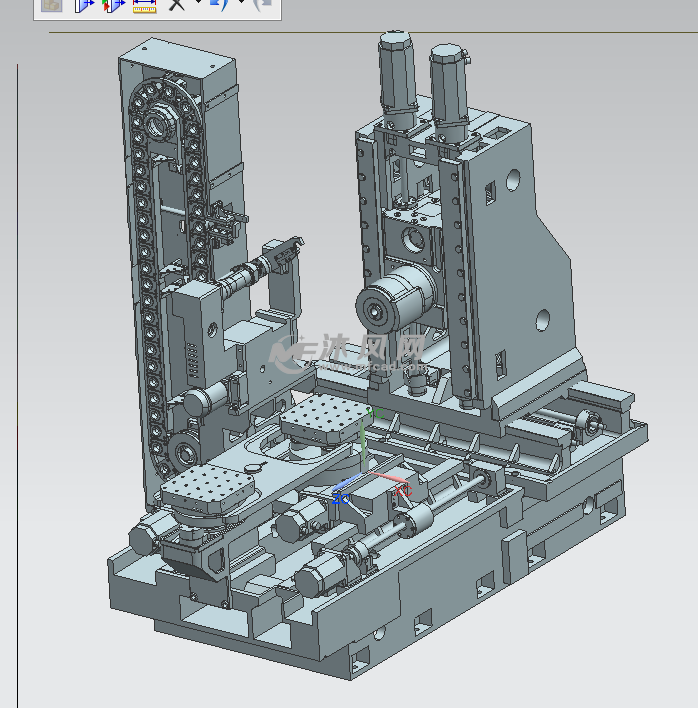Click the black X delete icon
The height and width of the screenshot is (708, 698).
tap(177, 5)
